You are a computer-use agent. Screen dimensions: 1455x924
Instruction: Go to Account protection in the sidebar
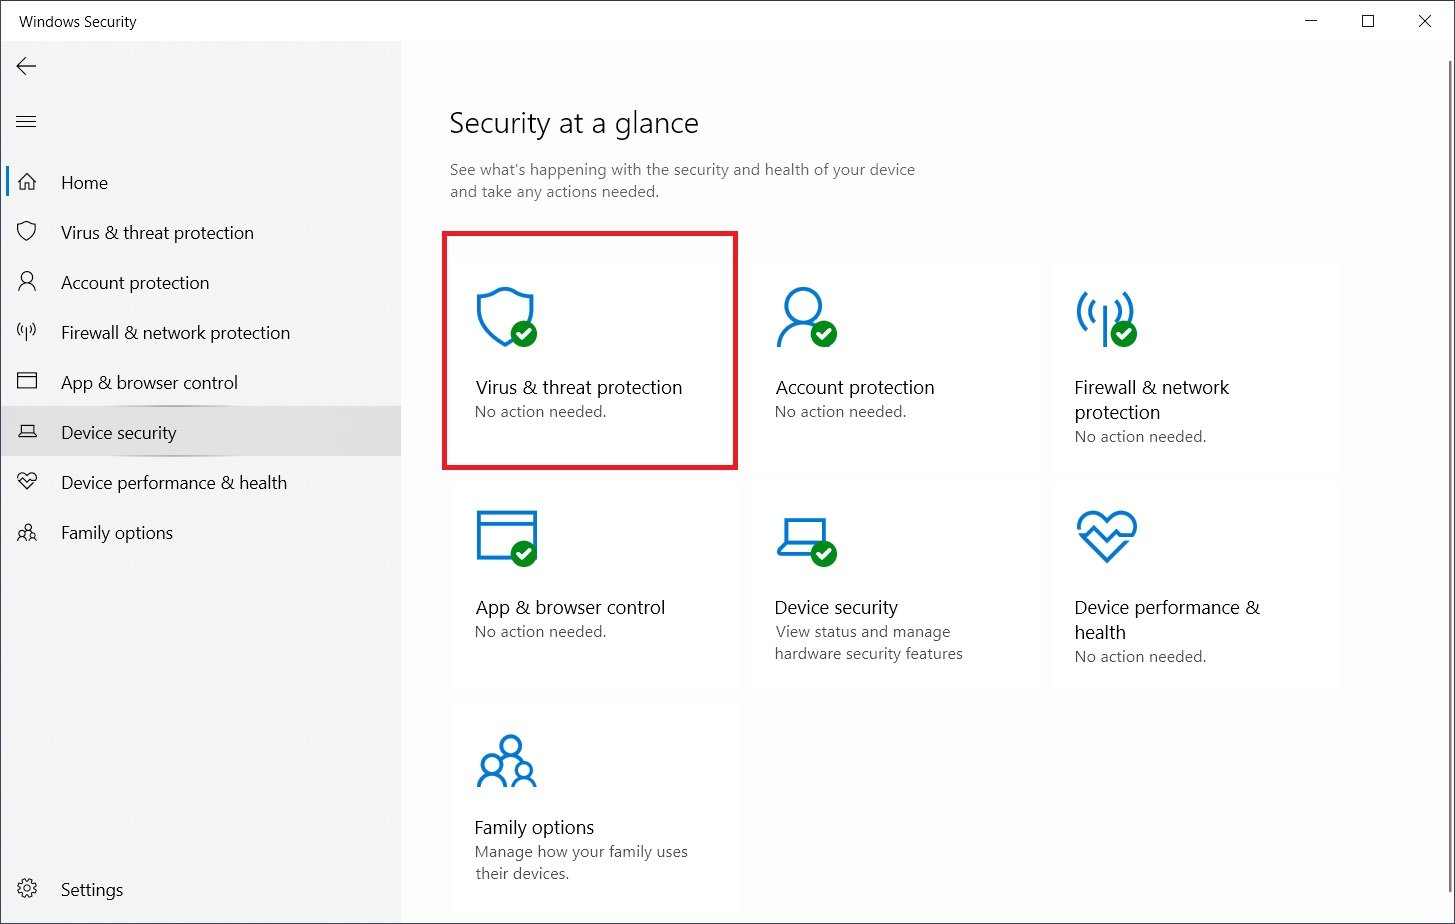135,283
